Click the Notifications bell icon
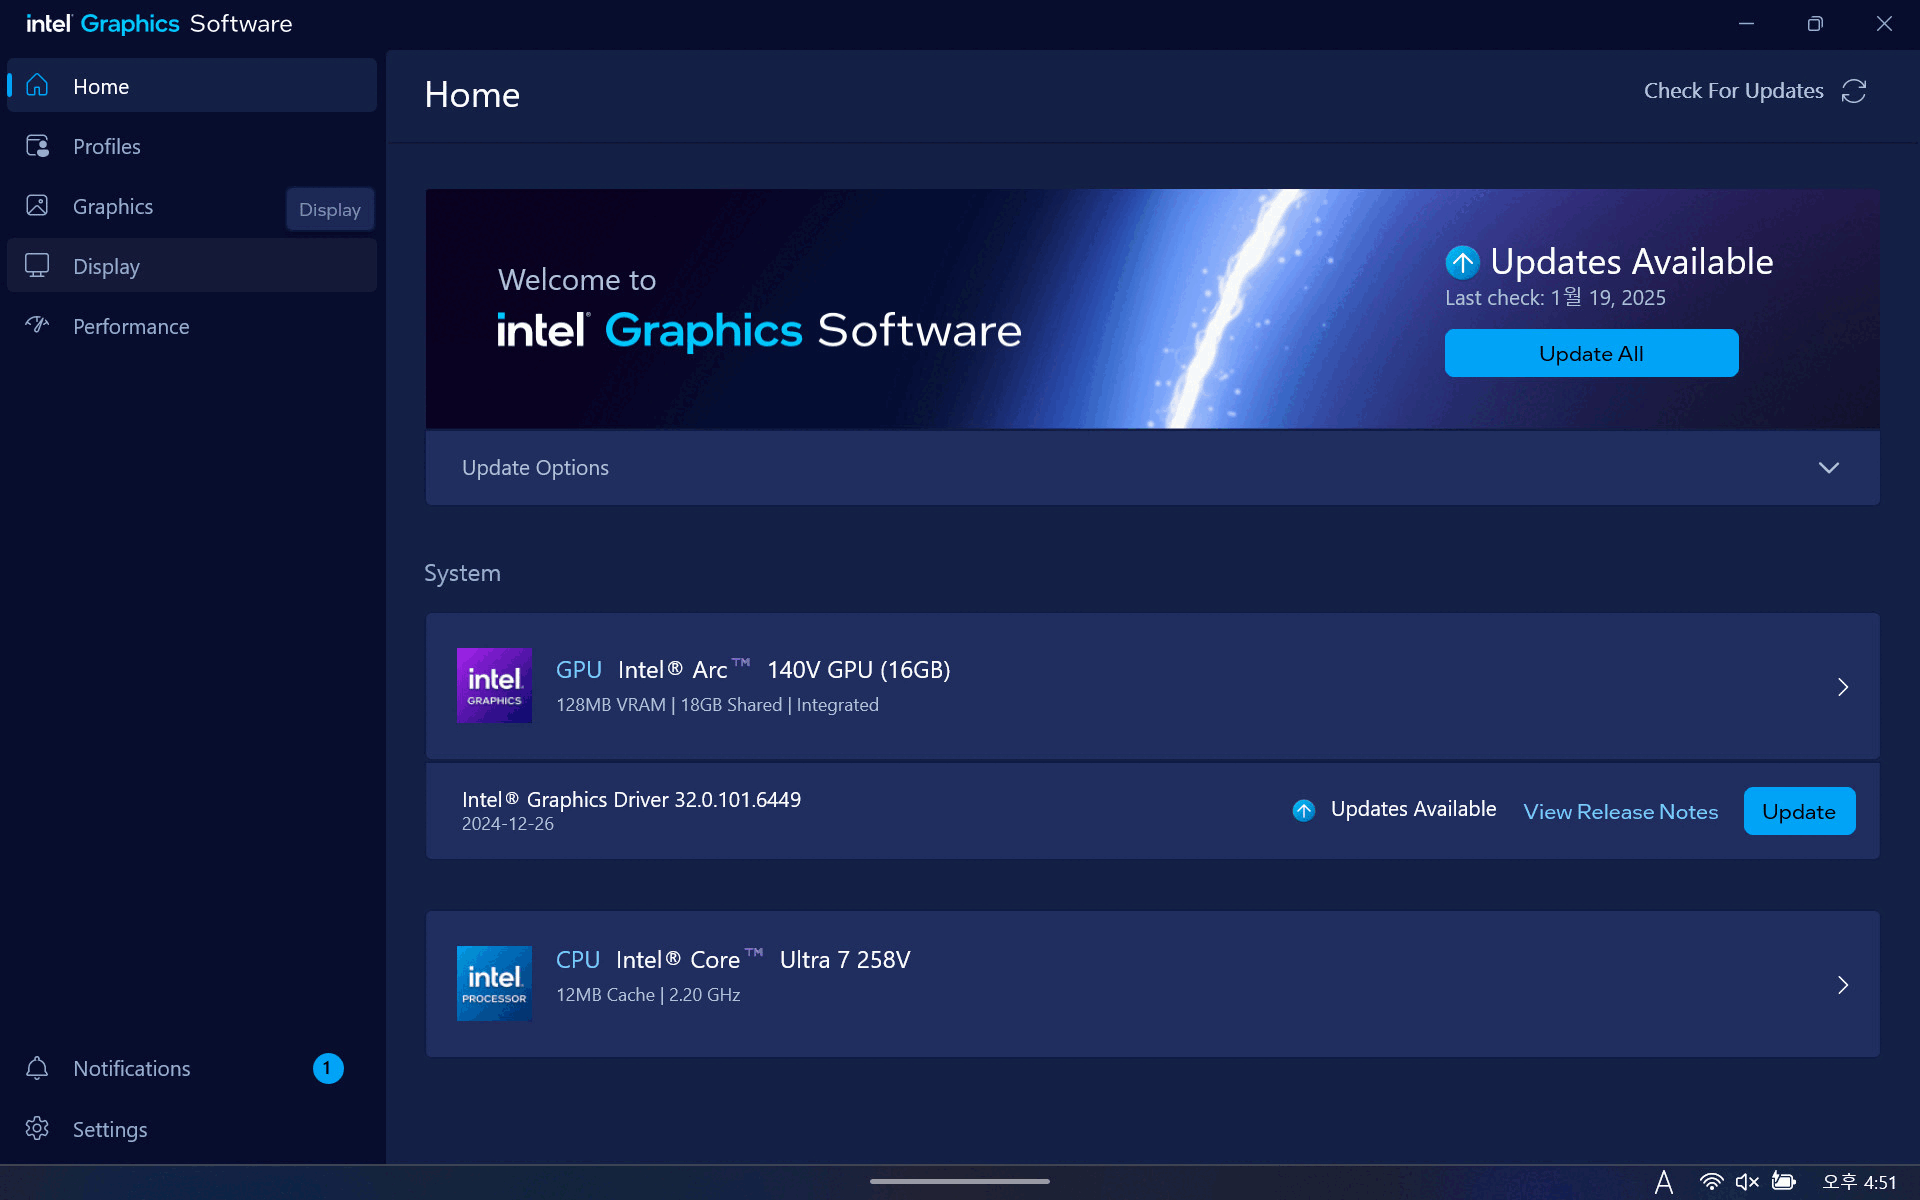This screenshot has height=1200, width=1920. pos(37,1068)
